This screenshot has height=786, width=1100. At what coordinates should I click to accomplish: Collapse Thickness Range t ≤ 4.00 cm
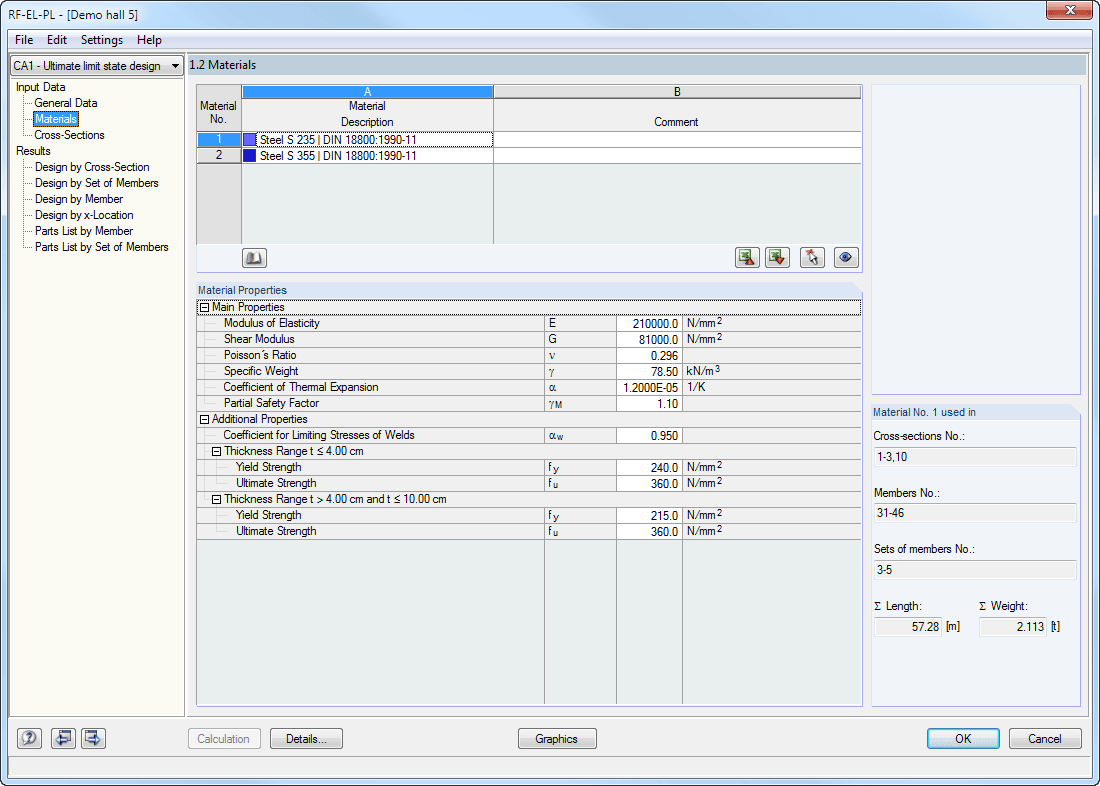[216, 451]
